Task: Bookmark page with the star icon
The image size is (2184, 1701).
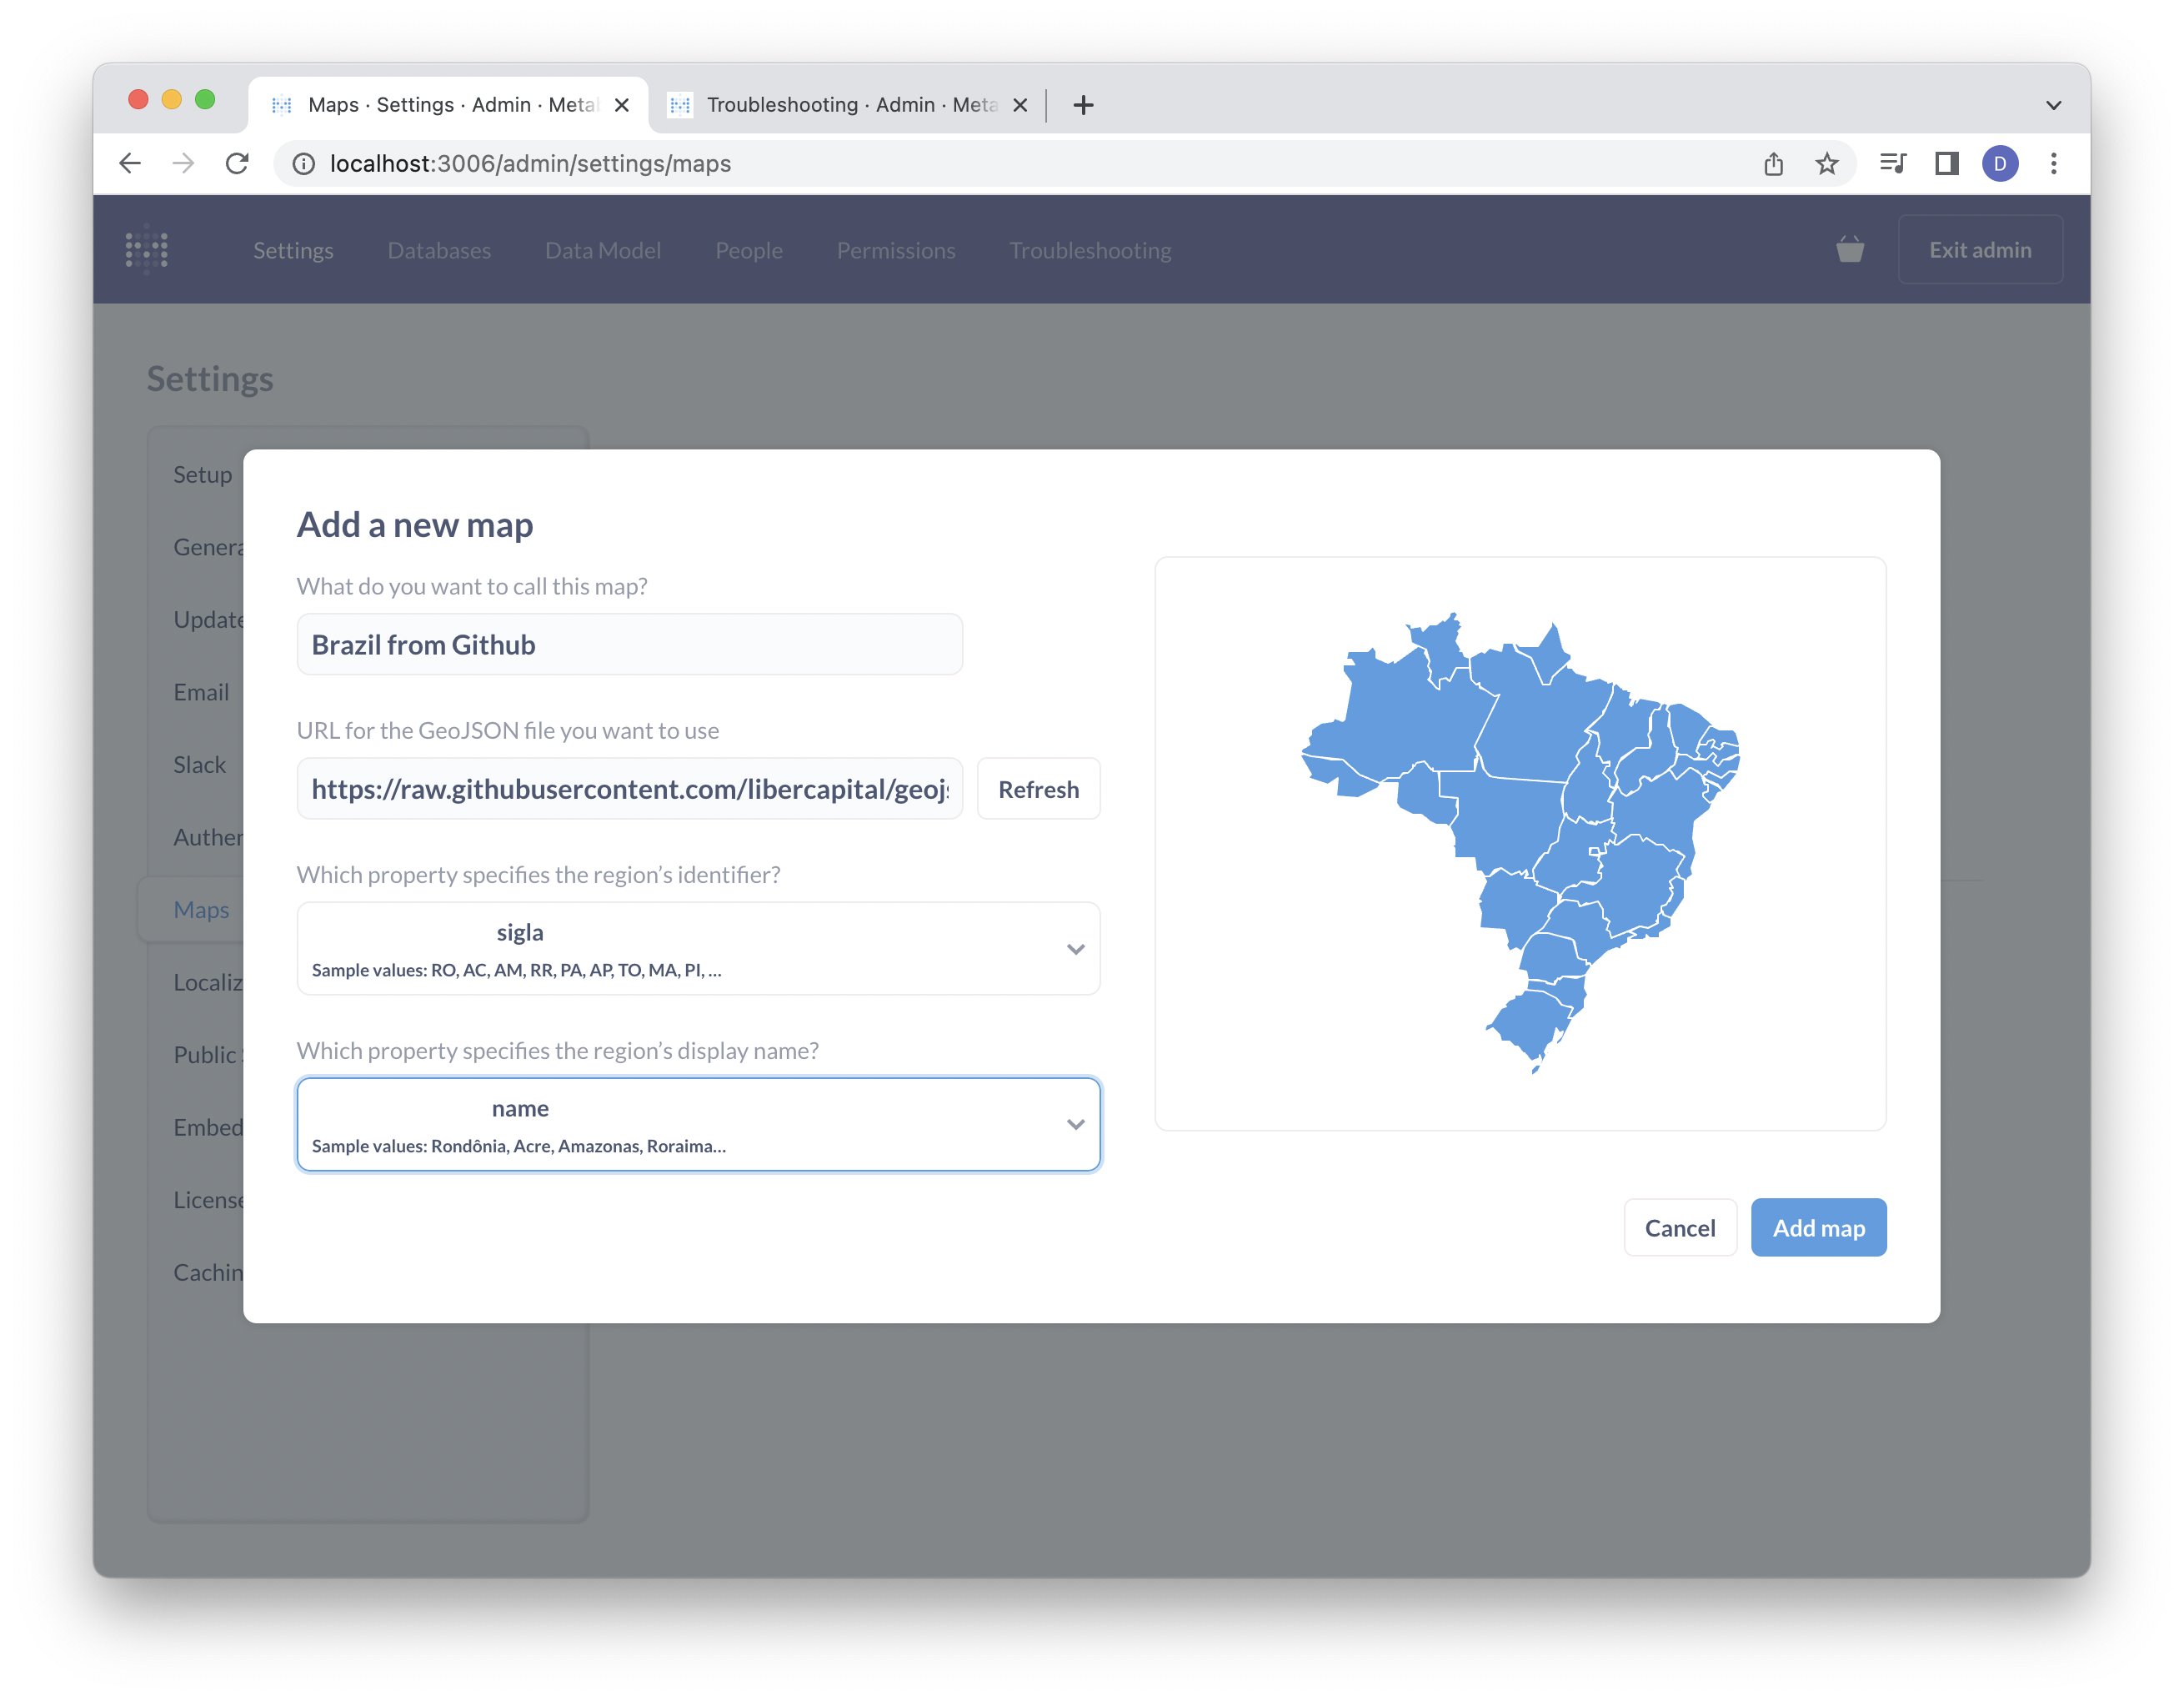Action: click(1826, 163)
